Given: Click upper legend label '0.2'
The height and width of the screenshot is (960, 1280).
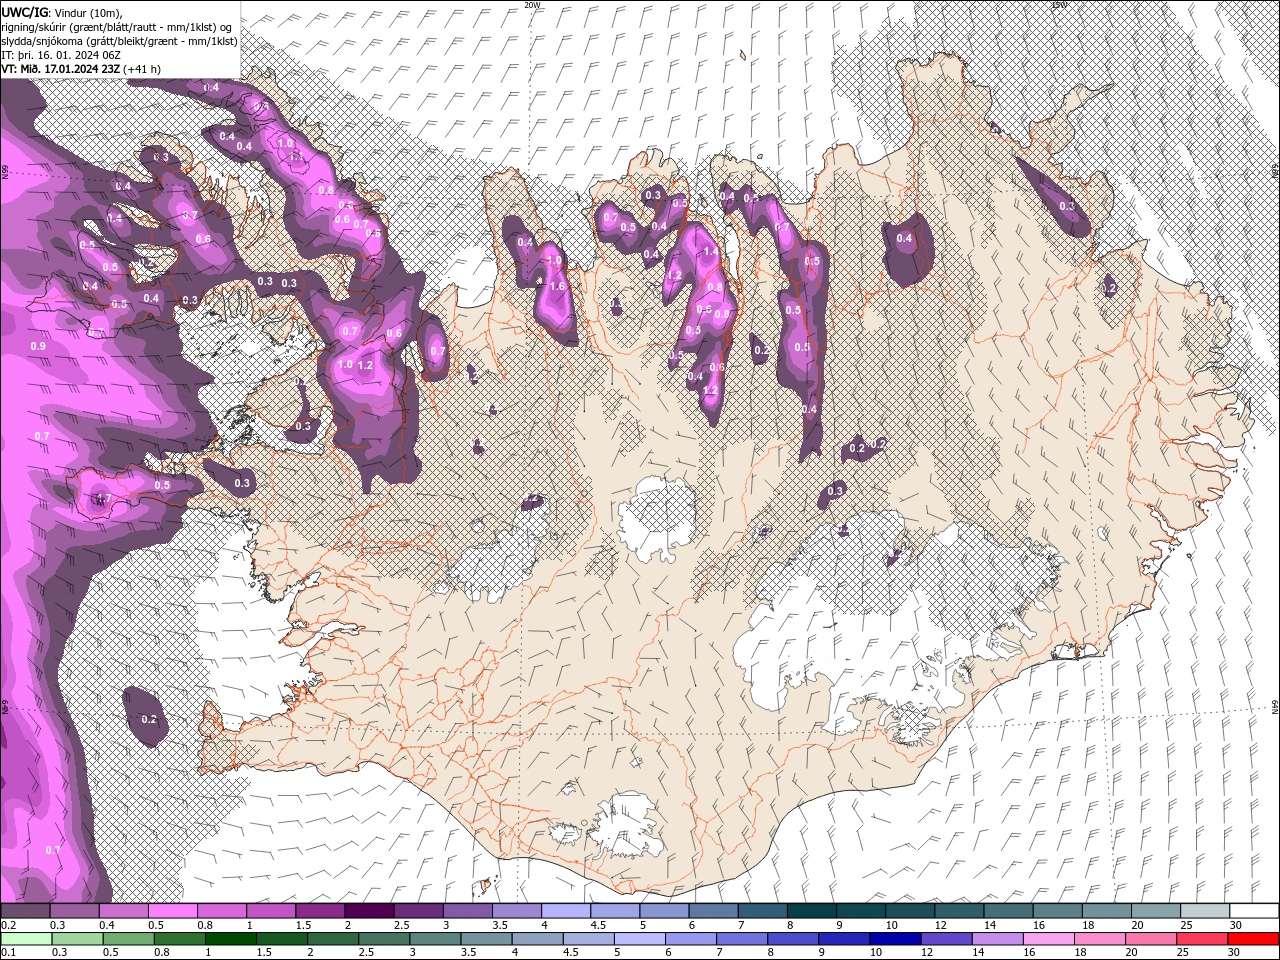Looking at the screenshot, I should [8, 925].
